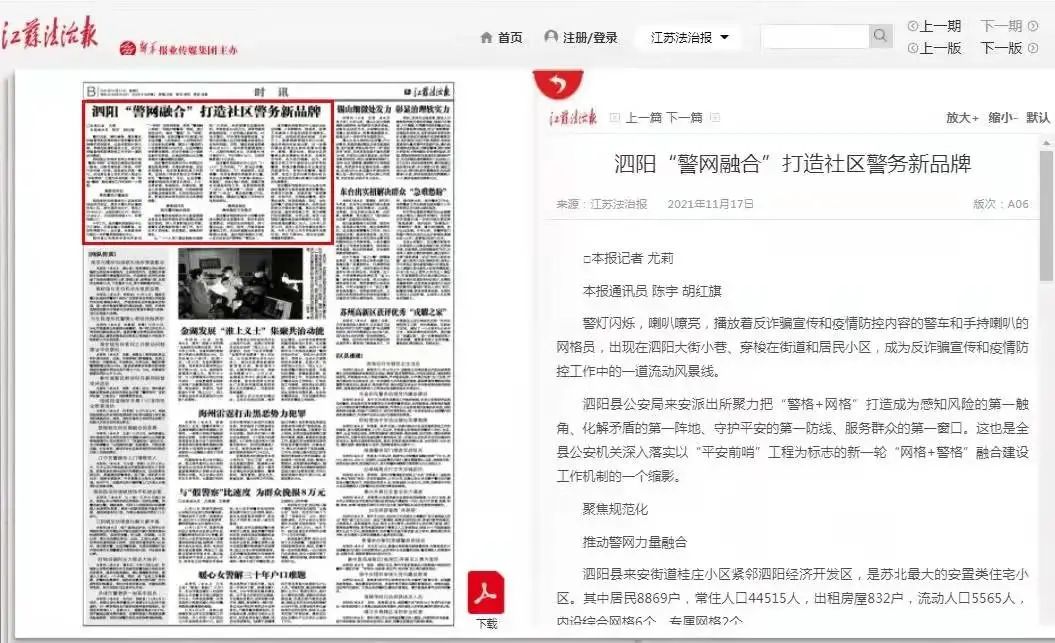Click the scrollbar up arrow
1055x643 pixels.
click(x=1046, y=143)
